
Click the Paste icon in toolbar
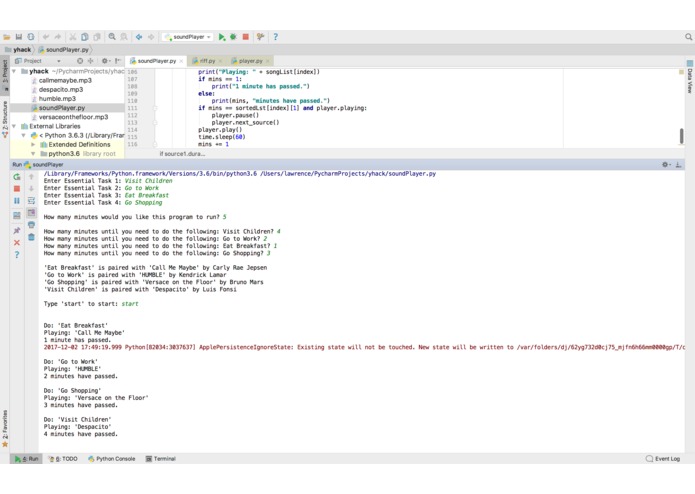pyautogui.click(x=97, y=37)
